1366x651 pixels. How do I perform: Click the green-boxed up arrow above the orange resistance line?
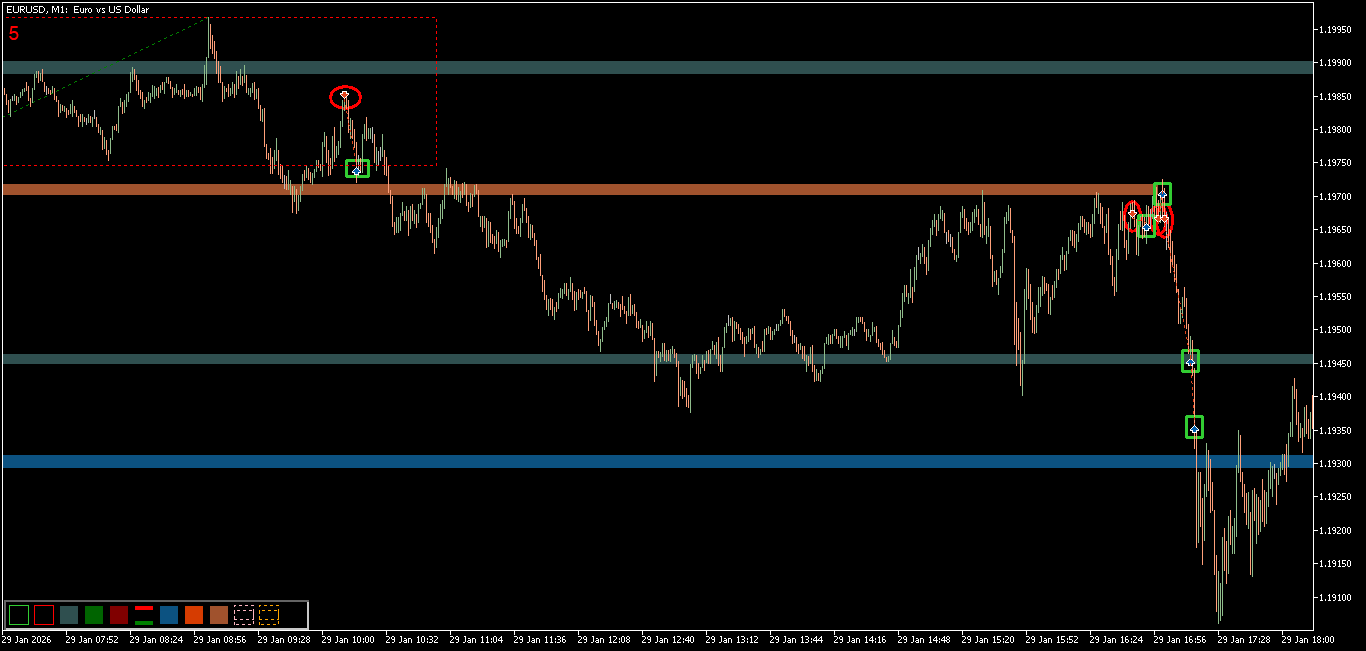click(x=1162, y=194)
